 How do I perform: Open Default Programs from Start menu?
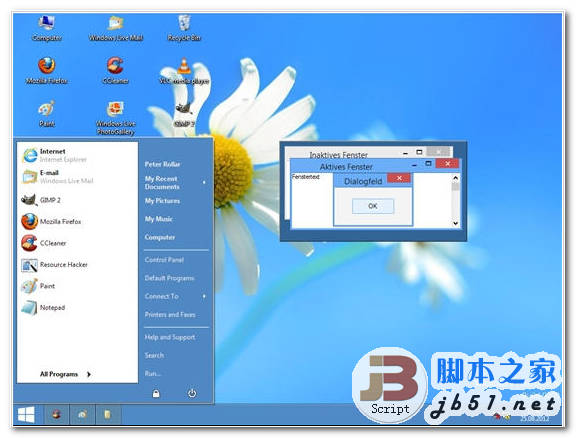(169, 278)
